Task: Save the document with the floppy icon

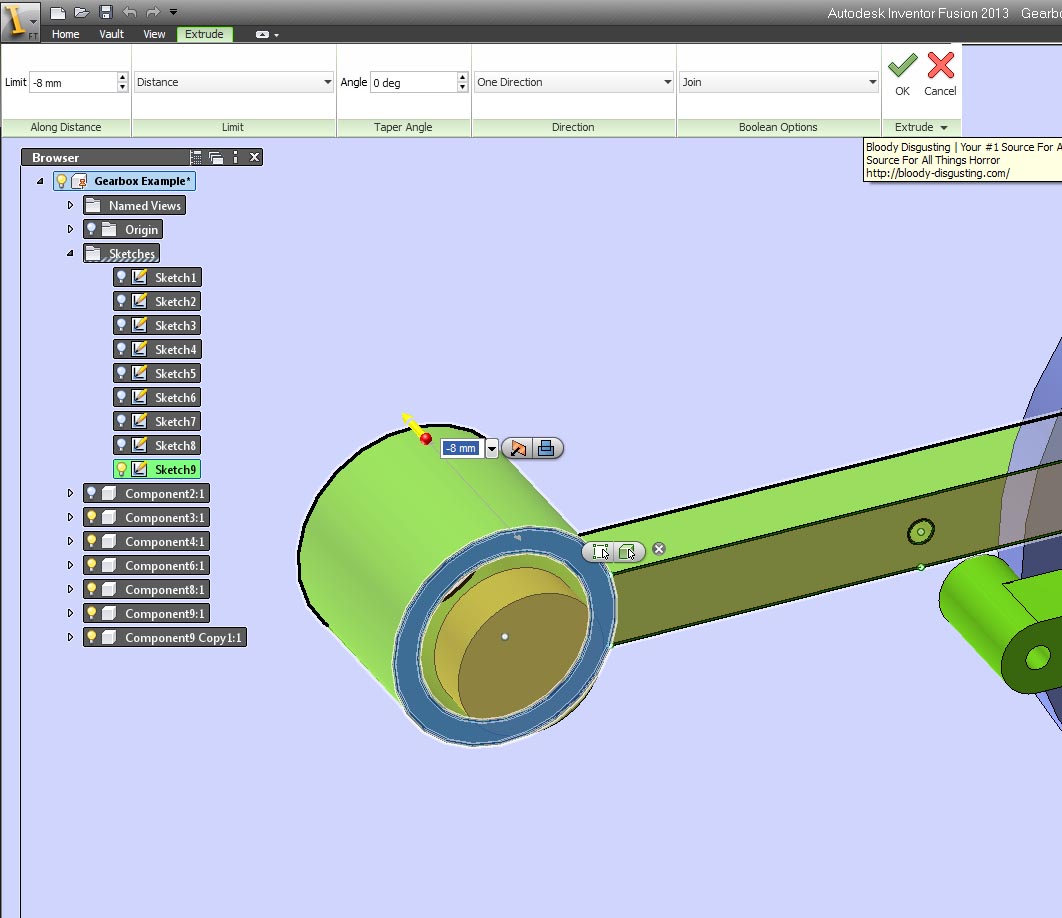Action: [x=106, y=12]
